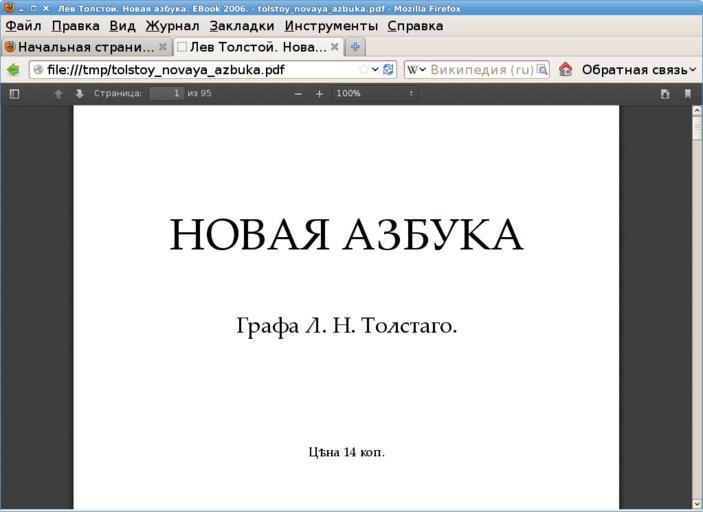The height and width of the screenshot is (512, 703).
Task: Open the Wikipedia search engine dropdown
Action: pos(416,70)
